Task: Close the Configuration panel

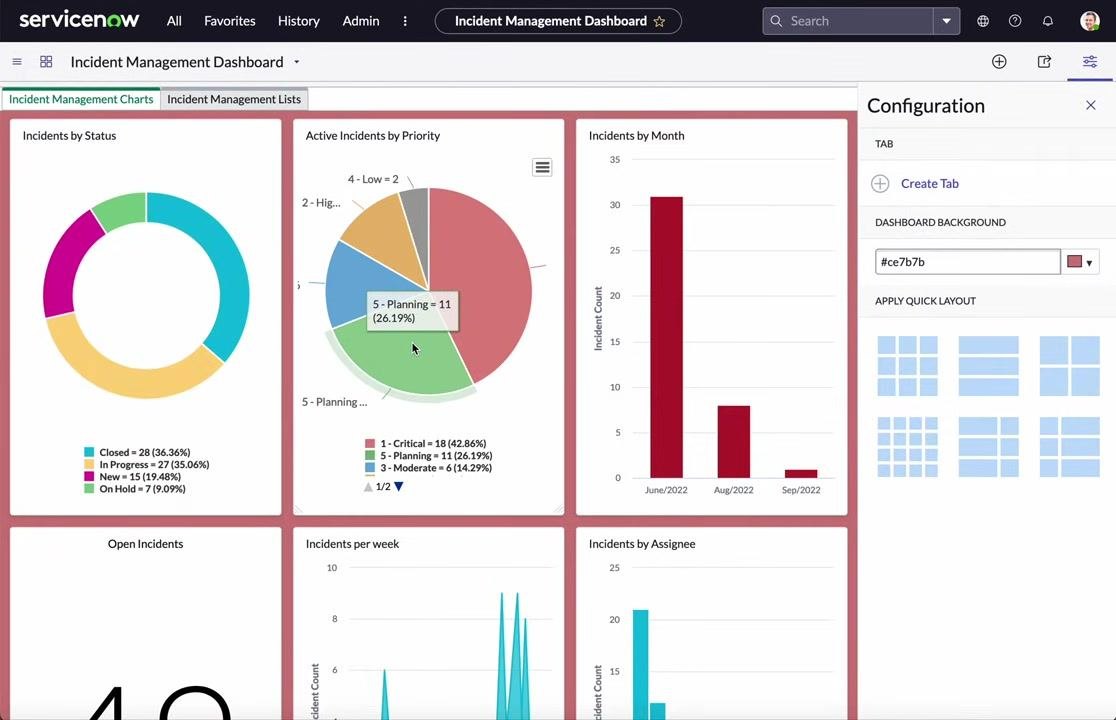Action: coord(1090,105)
